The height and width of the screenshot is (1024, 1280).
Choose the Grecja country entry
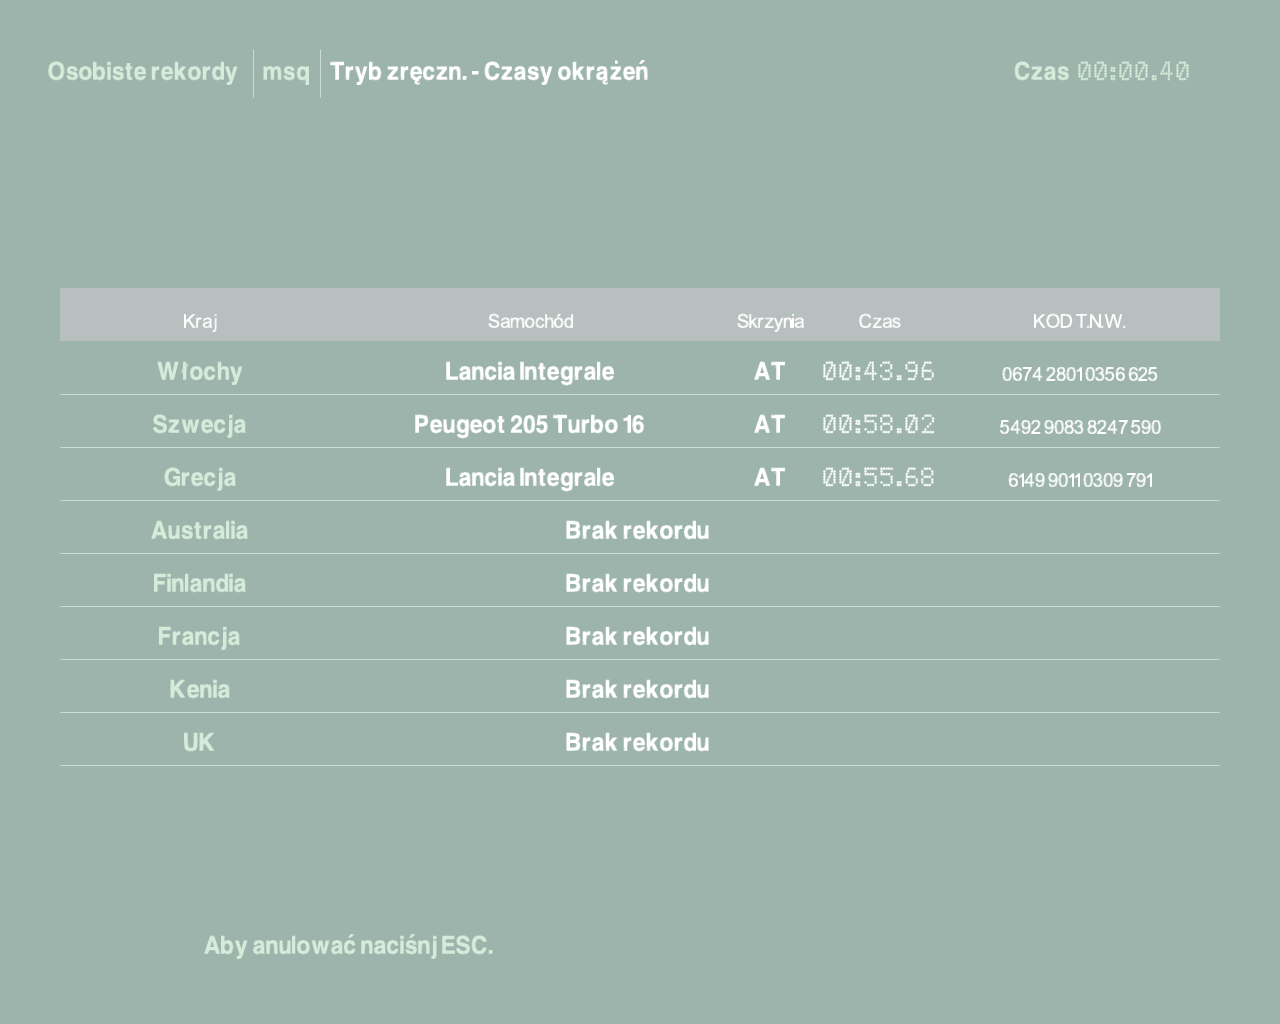tap(199, 478)
